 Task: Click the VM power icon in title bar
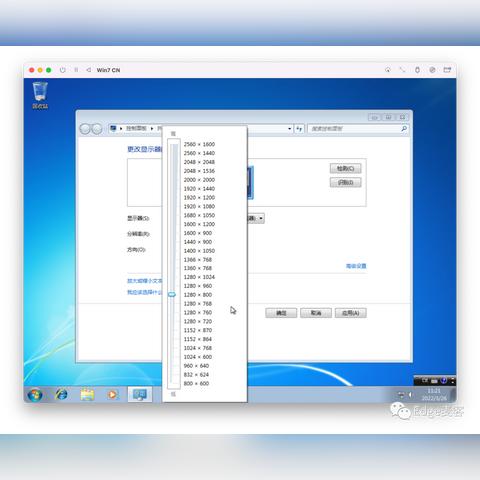coord(63,70)
